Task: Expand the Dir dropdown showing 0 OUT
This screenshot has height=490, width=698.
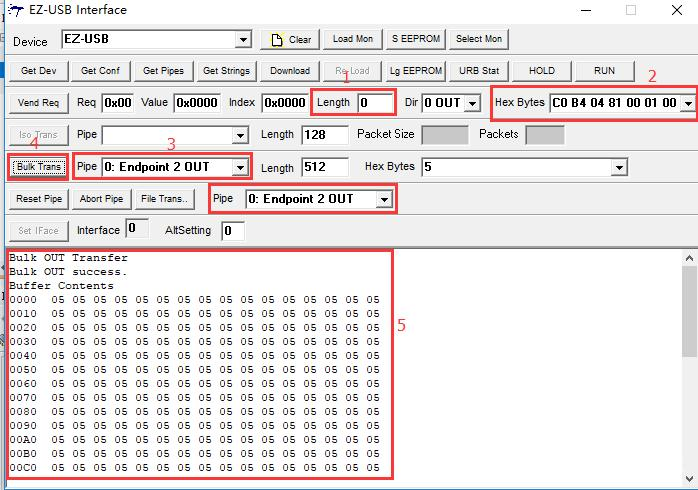Action: pos(472,103)
